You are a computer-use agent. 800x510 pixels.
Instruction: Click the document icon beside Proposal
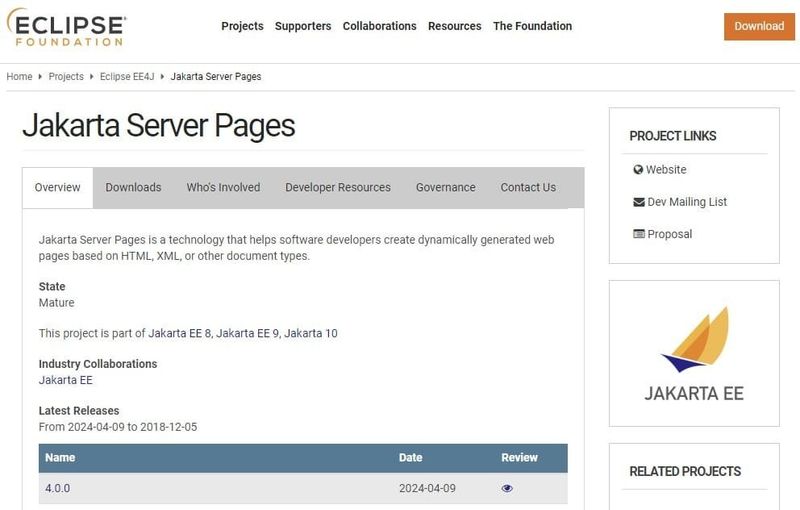(639, 234)
